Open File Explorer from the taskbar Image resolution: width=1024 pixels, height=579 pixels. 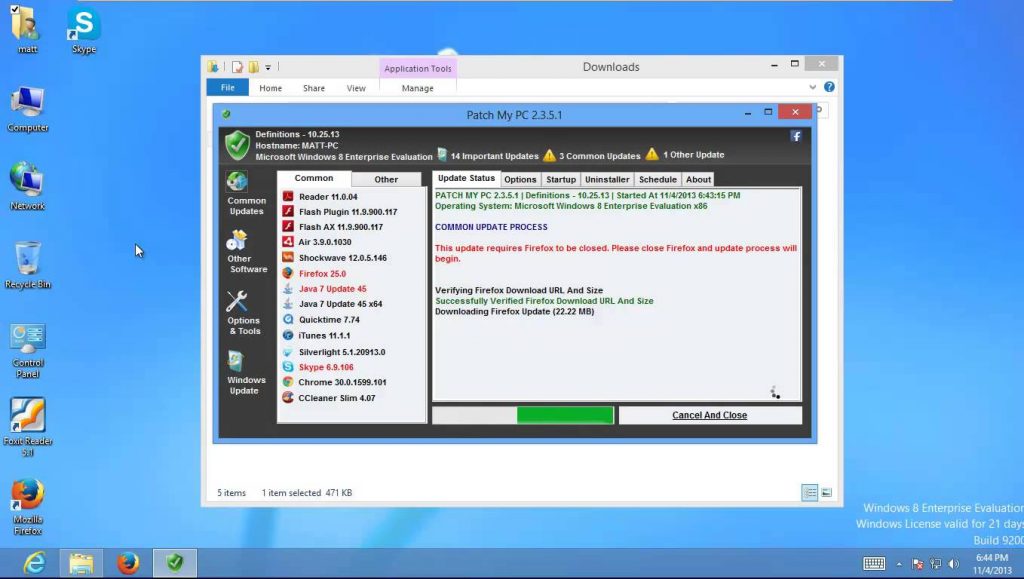(81, 563)
